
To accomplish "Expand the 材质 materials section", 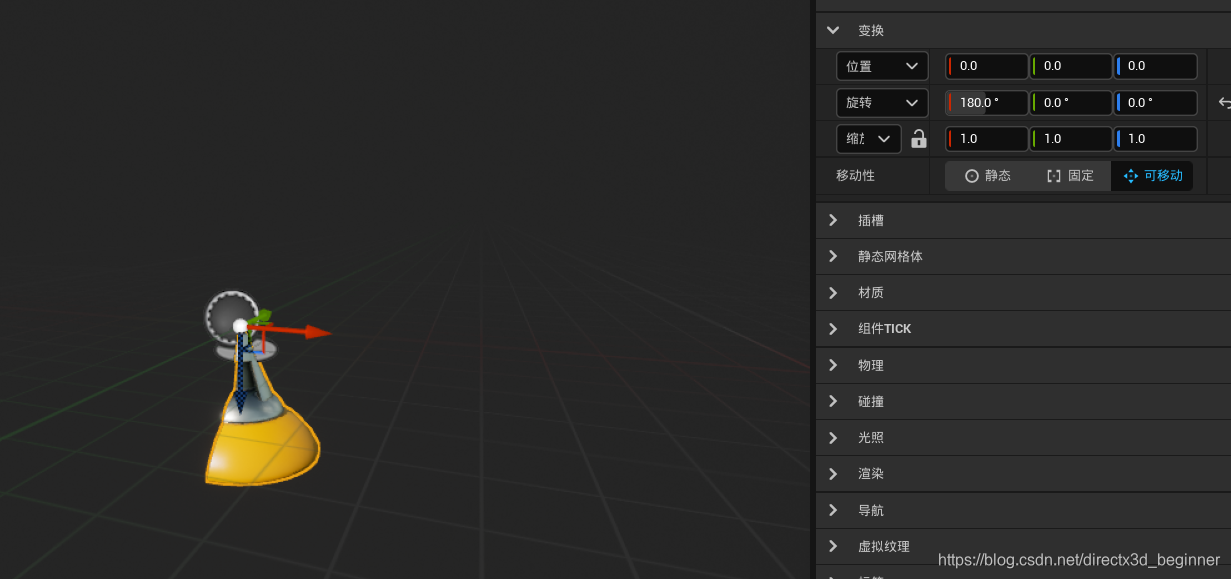I will [x=833, y=292].
